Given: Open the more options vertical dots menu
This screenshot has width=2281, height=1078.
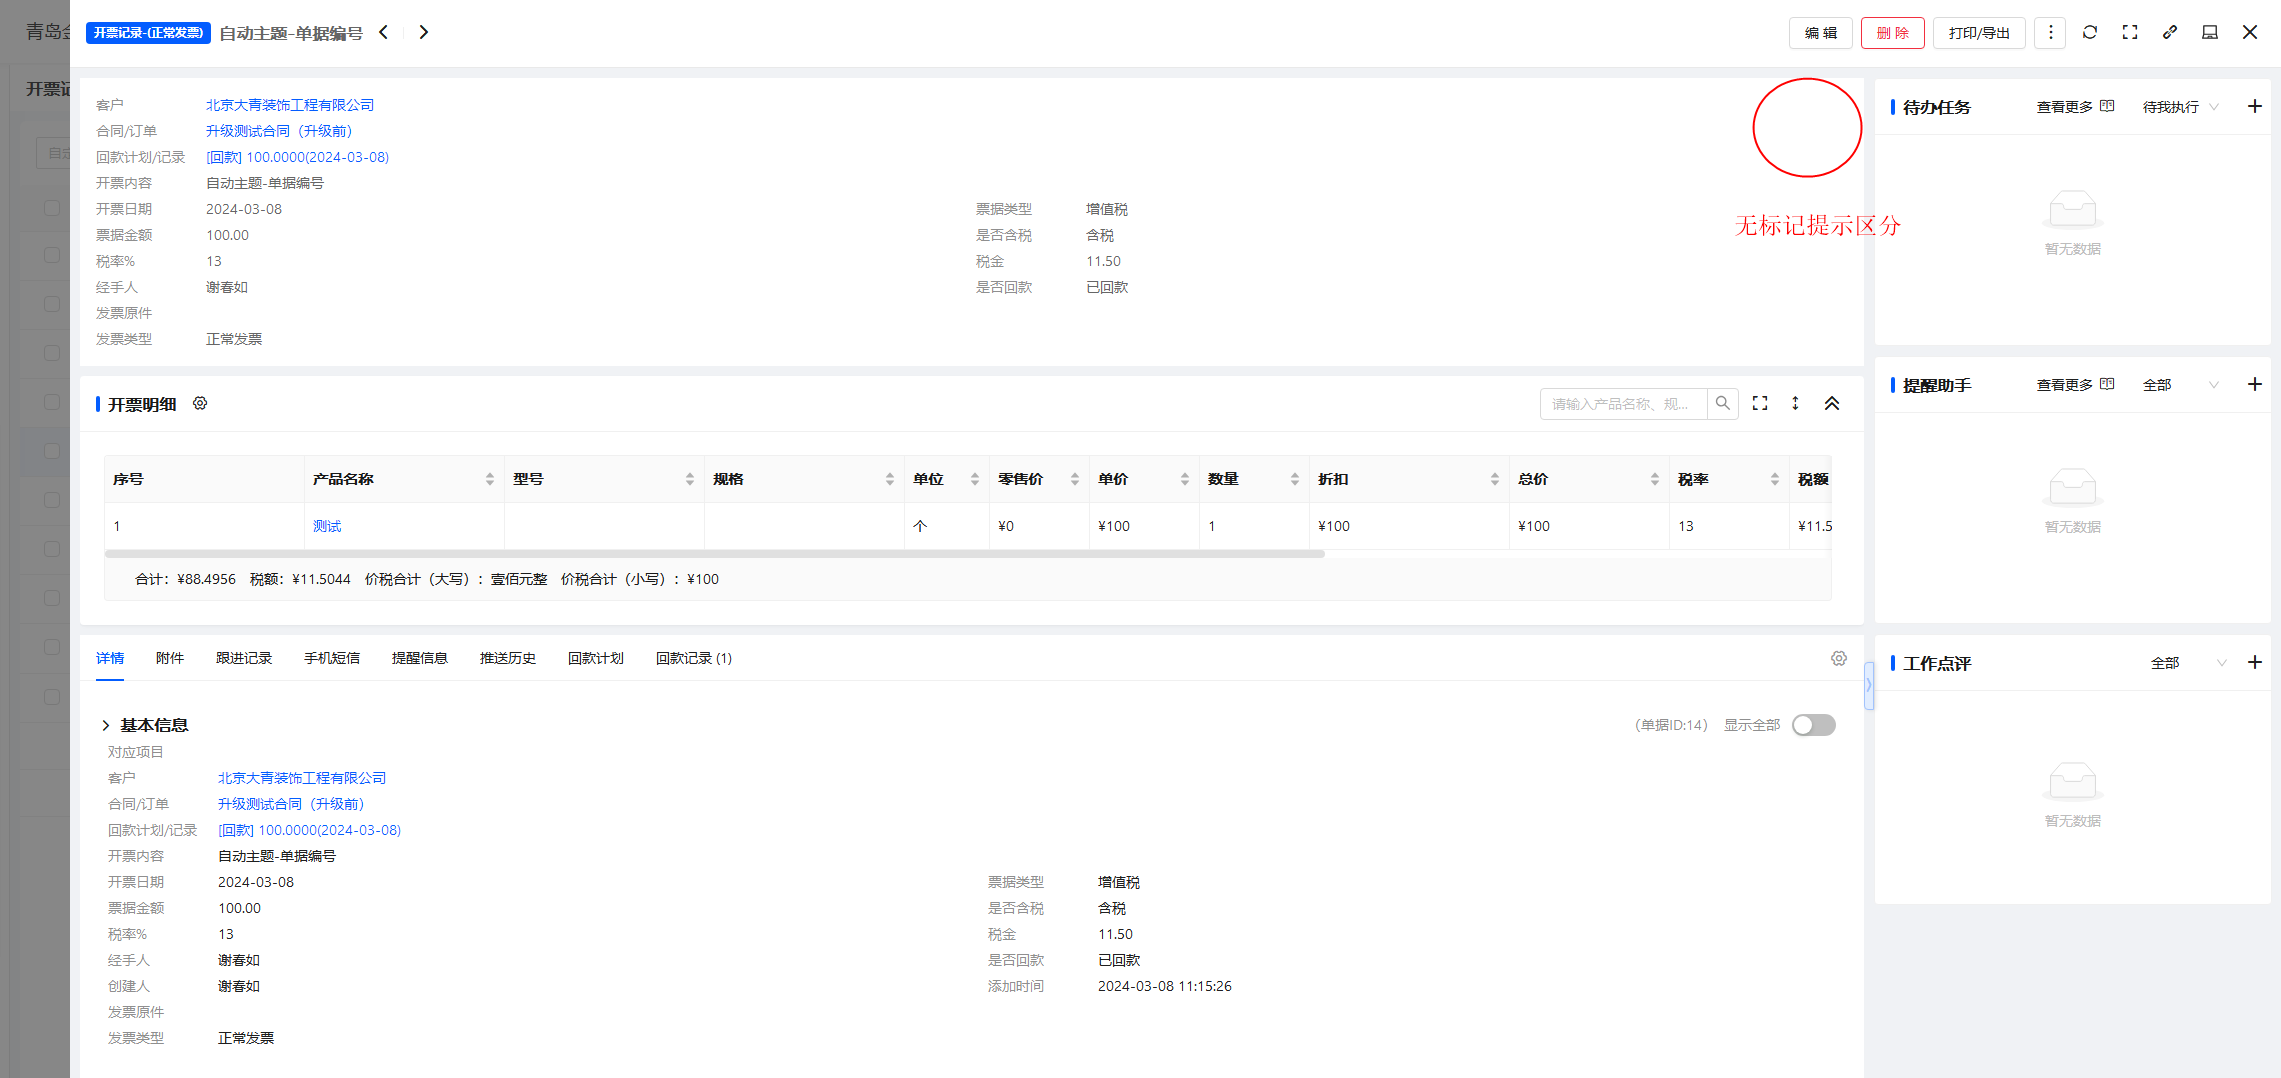Looking at the screenshot, I should point(2050,33).
